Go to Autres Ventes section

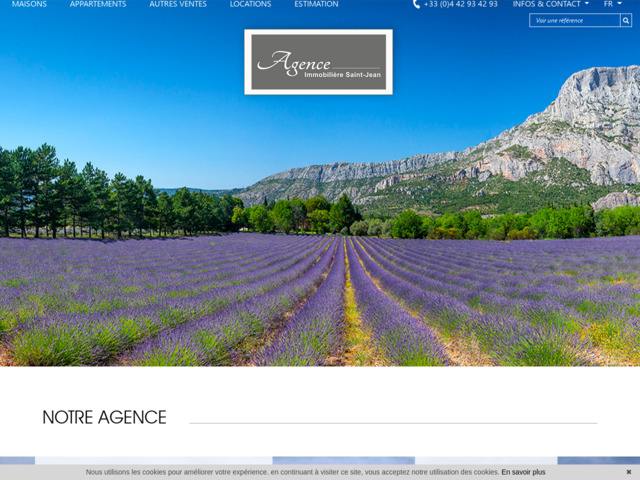(x=178, y=4)
